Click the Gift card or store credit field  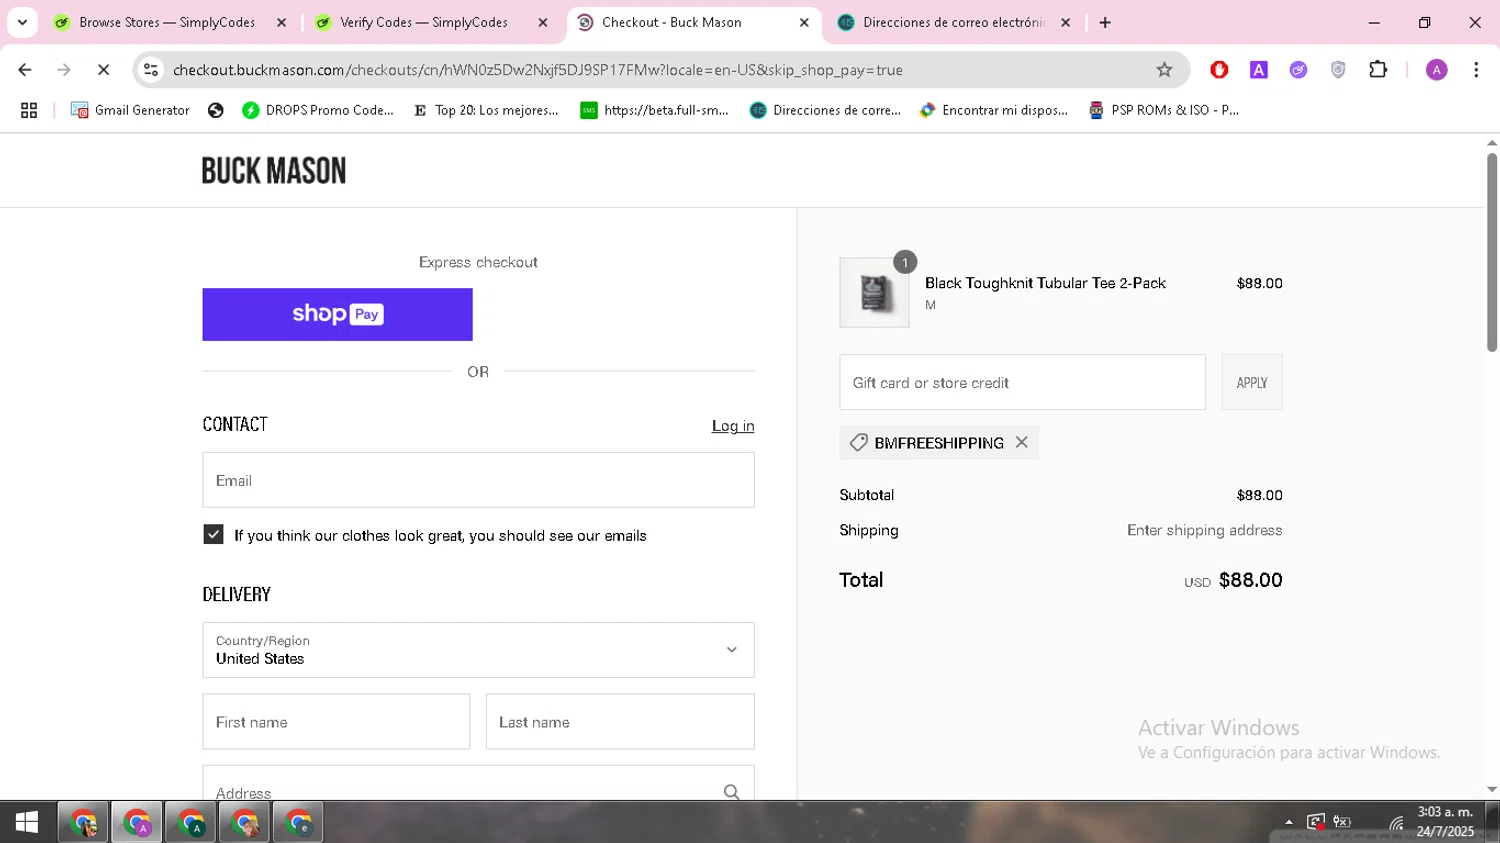1022,382
